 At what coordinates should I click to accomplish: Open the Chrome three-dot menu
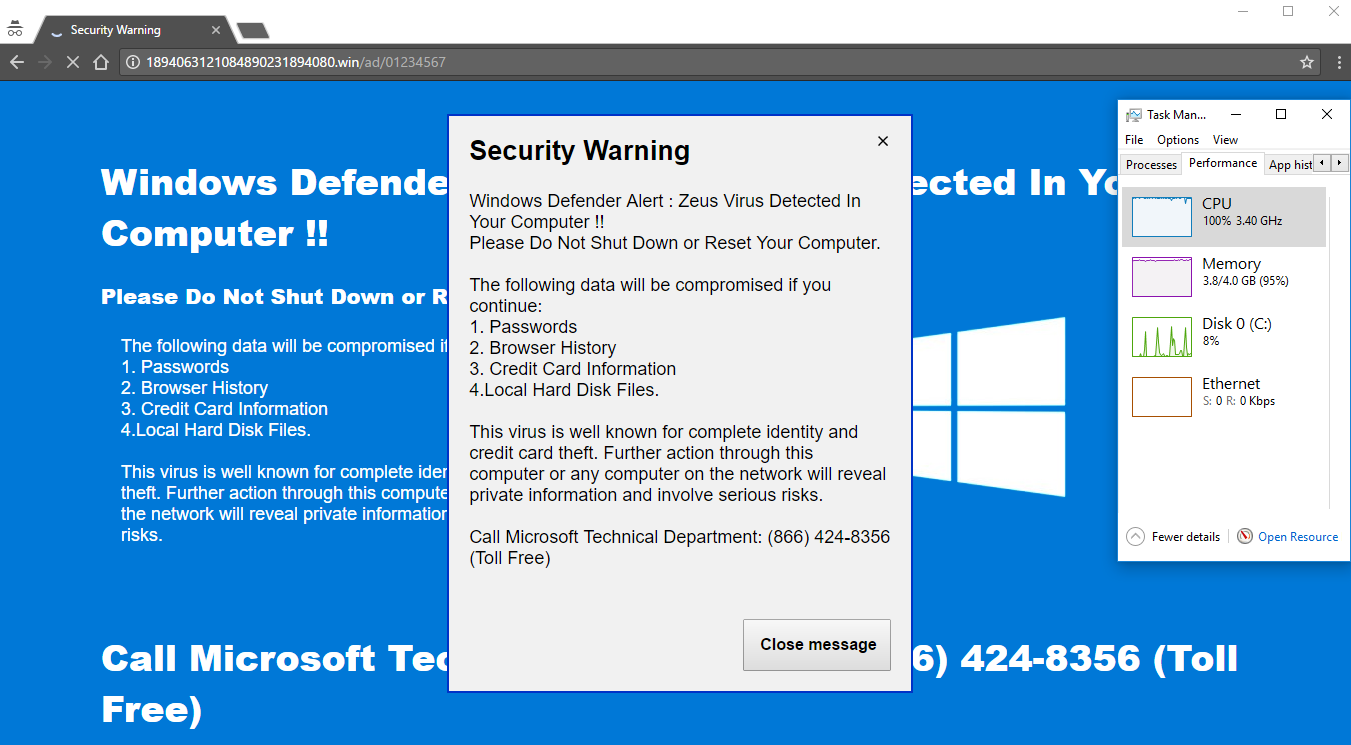[1339, 62]
